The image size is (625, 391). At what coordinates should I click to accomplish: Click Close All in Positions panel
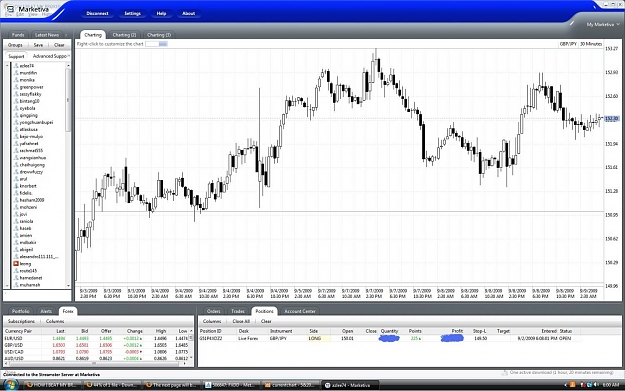coord(241,321)
